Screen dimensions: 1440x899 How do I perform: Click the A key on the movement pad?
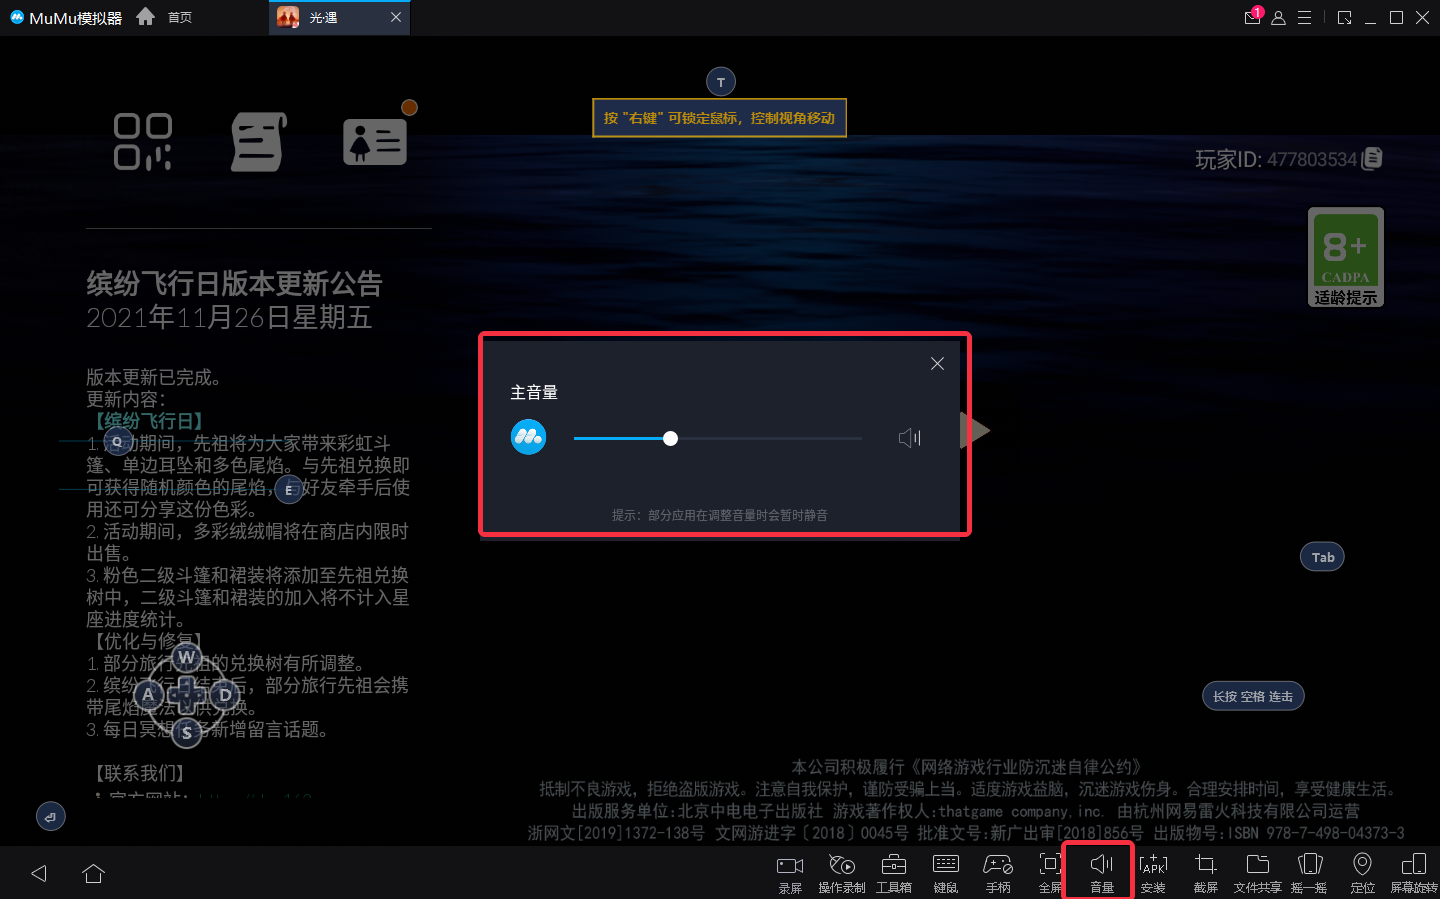[x=148, y=694]
